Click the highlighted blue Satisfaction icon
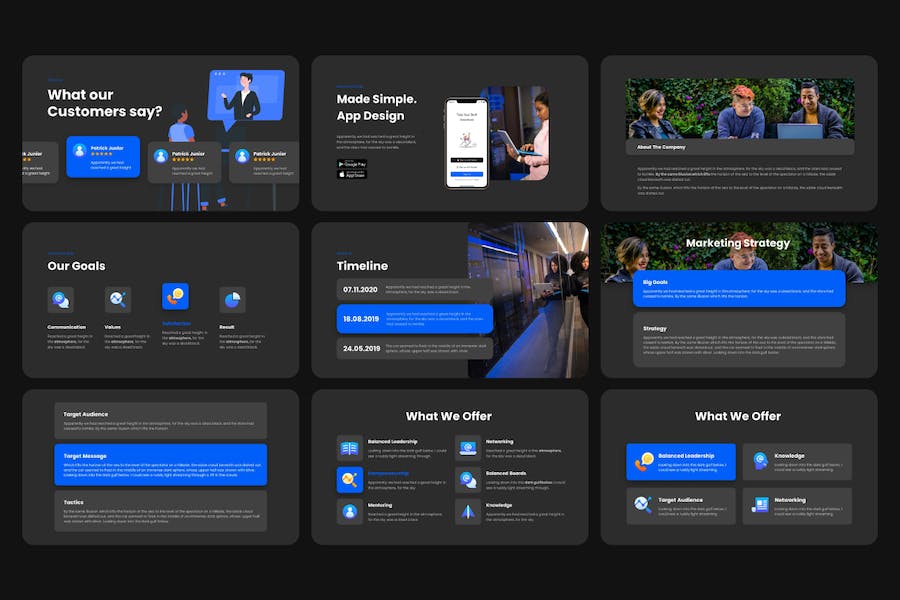This screenshot has height=600, width=900. [x=175, y=296]
